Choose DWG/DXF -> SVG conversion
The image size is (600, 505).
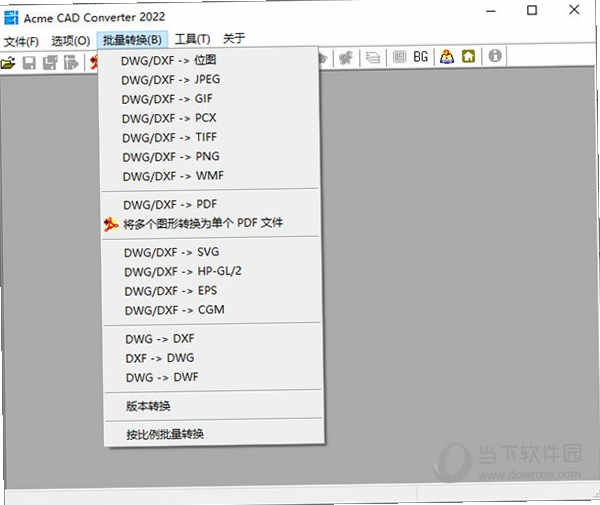[211, 252]
